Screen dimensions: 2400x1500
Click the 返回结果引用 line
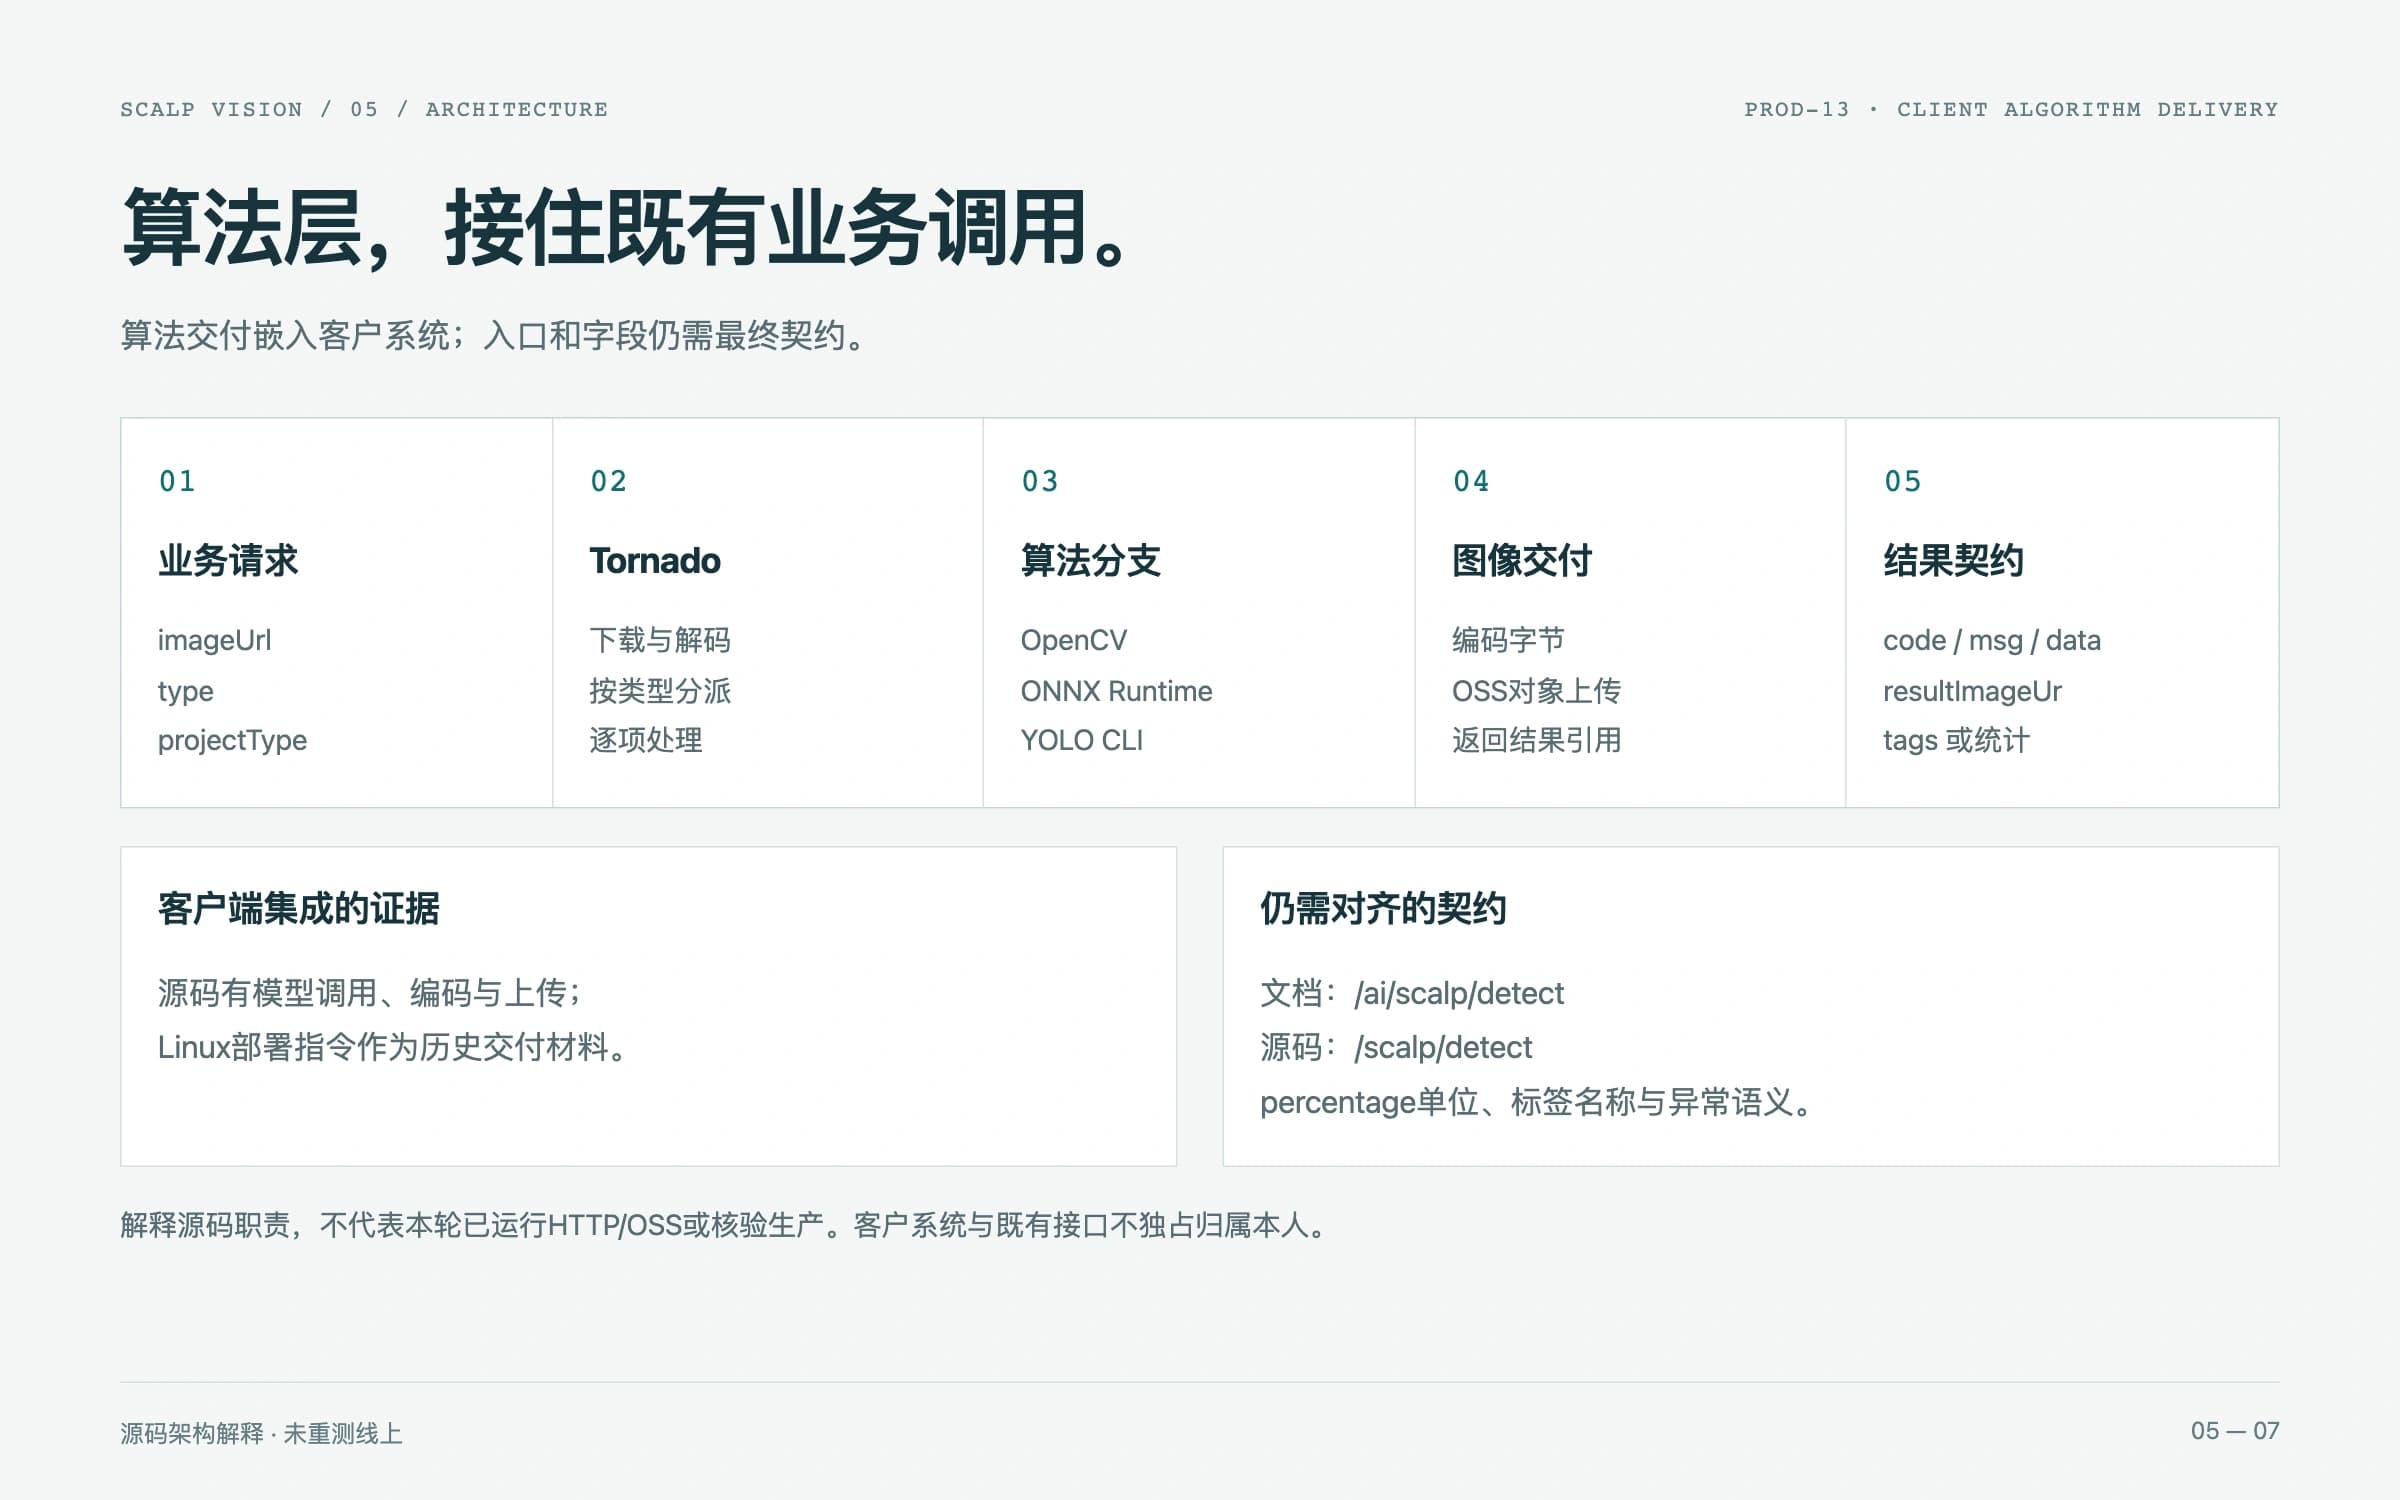(x=1537, y=740)
